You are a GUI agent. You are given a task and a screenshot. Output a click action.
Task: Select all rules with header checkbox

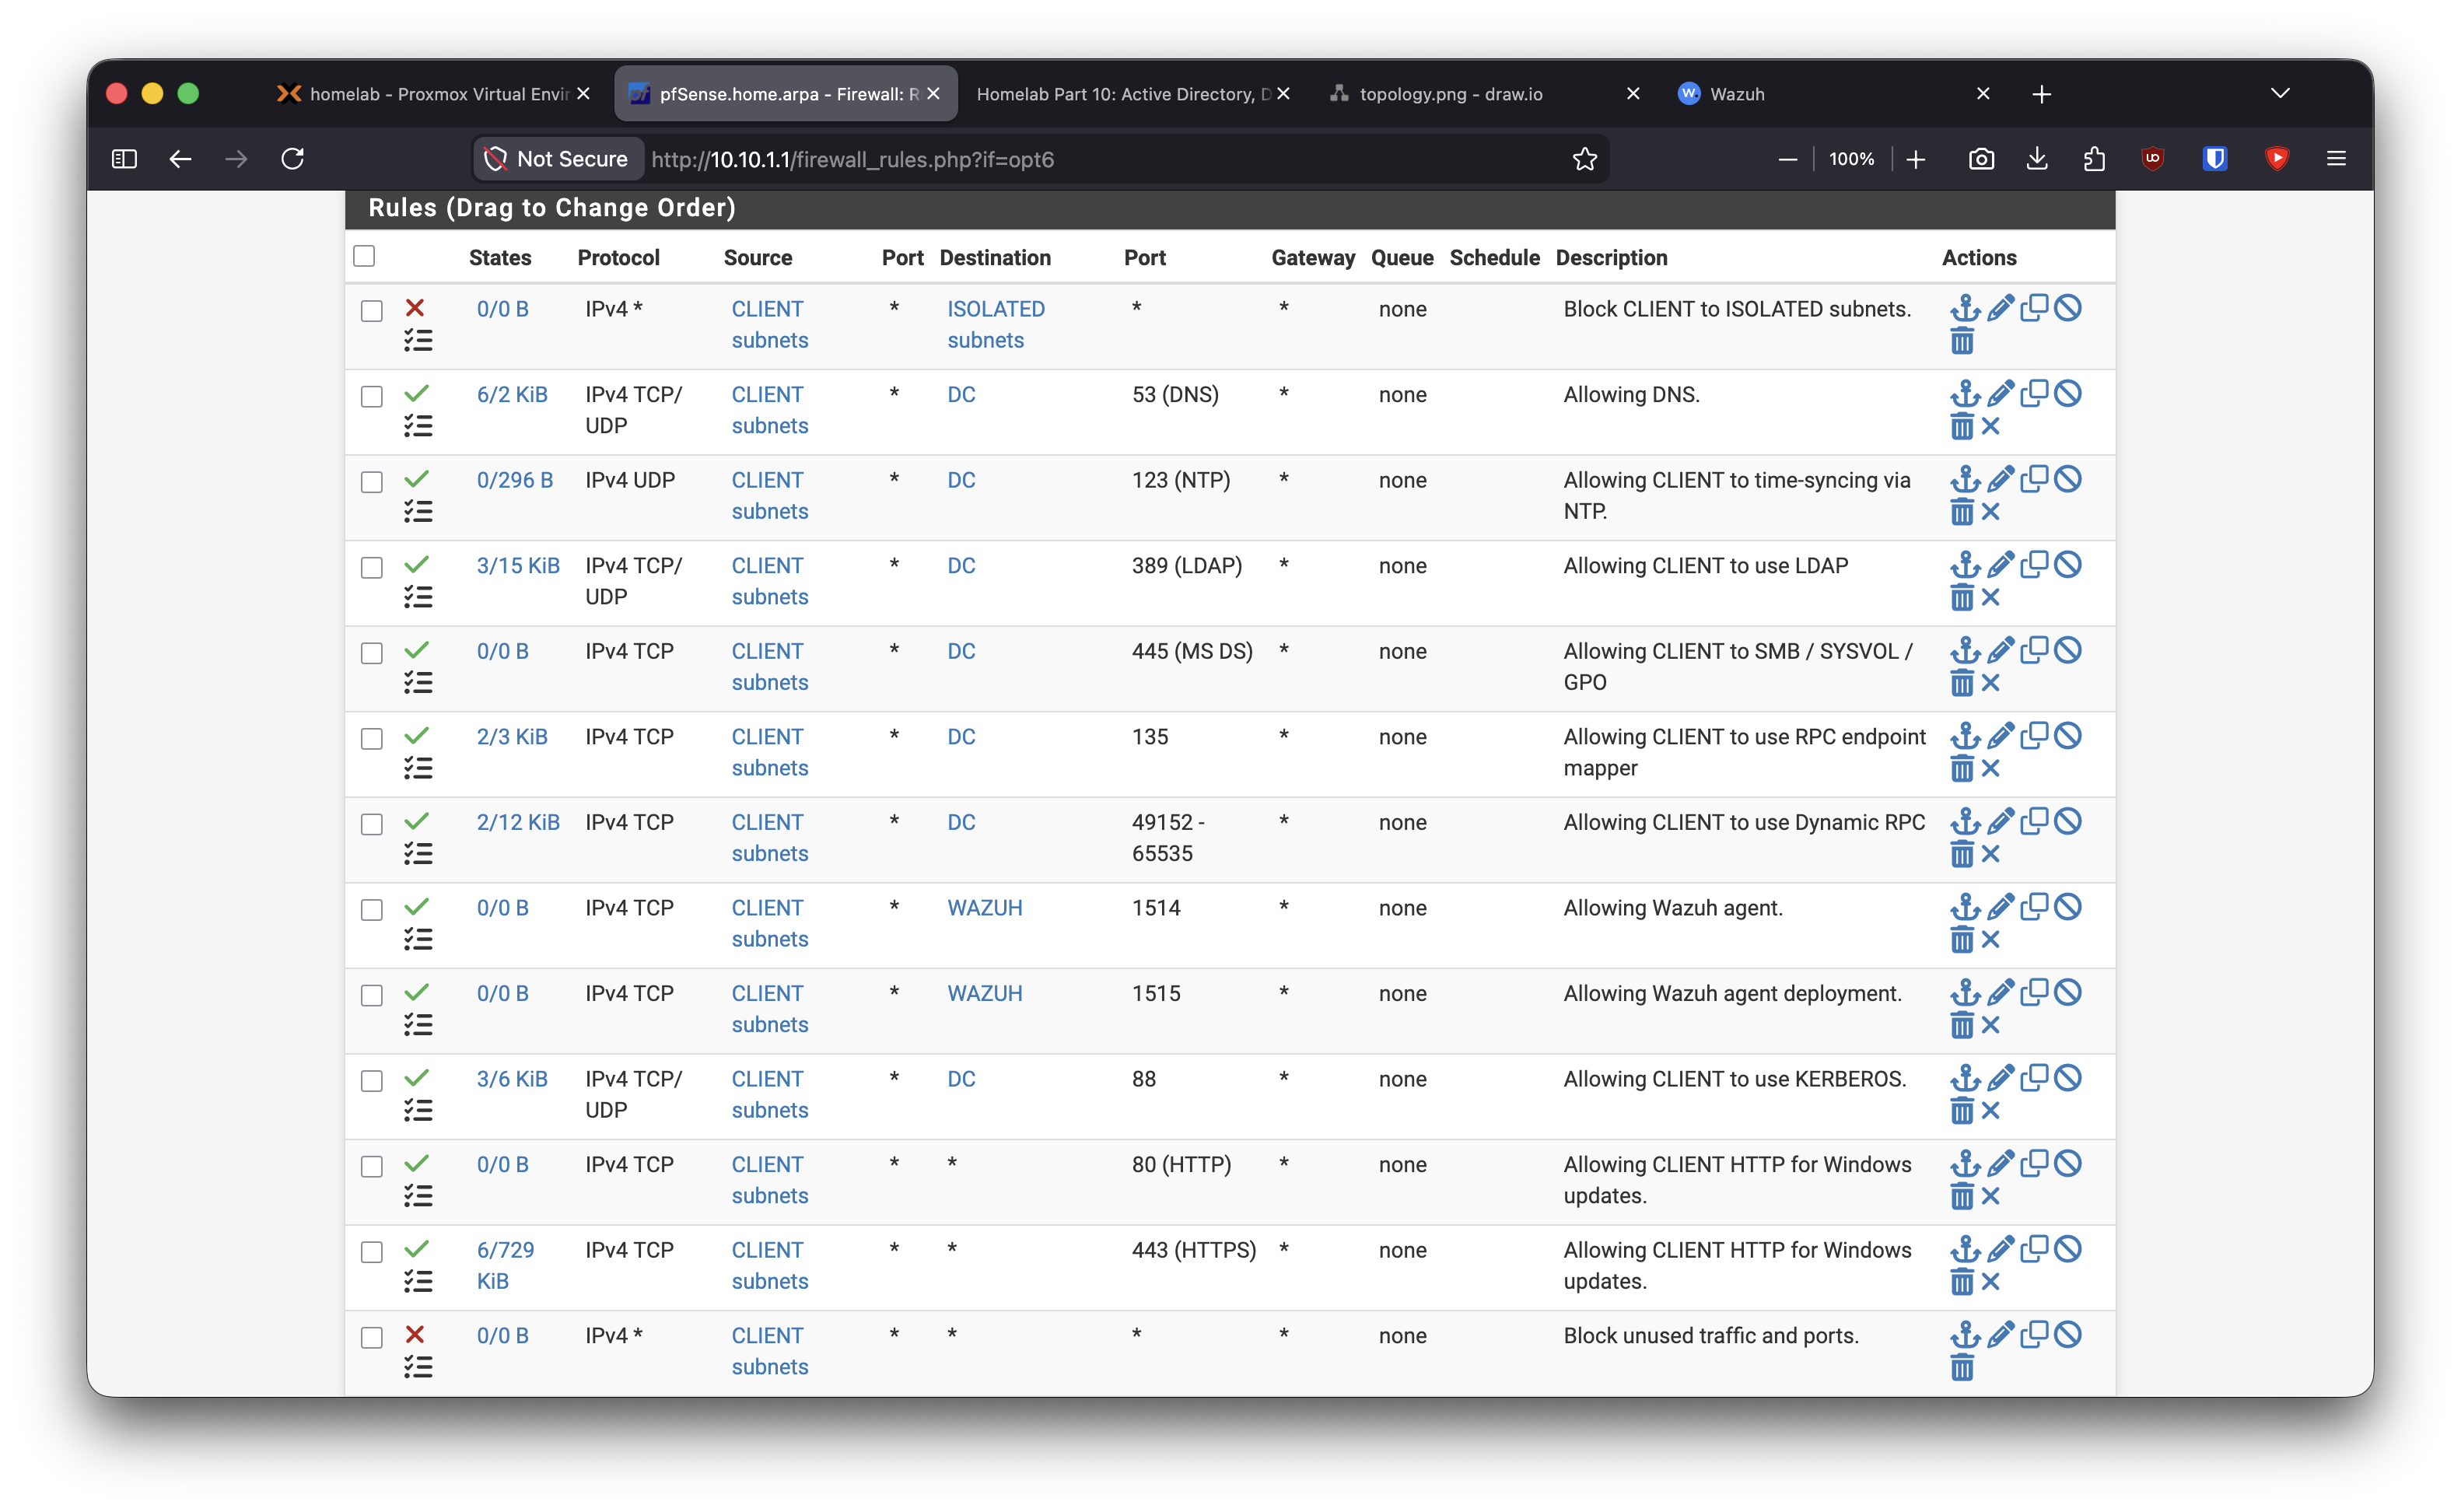click(364, 256)
